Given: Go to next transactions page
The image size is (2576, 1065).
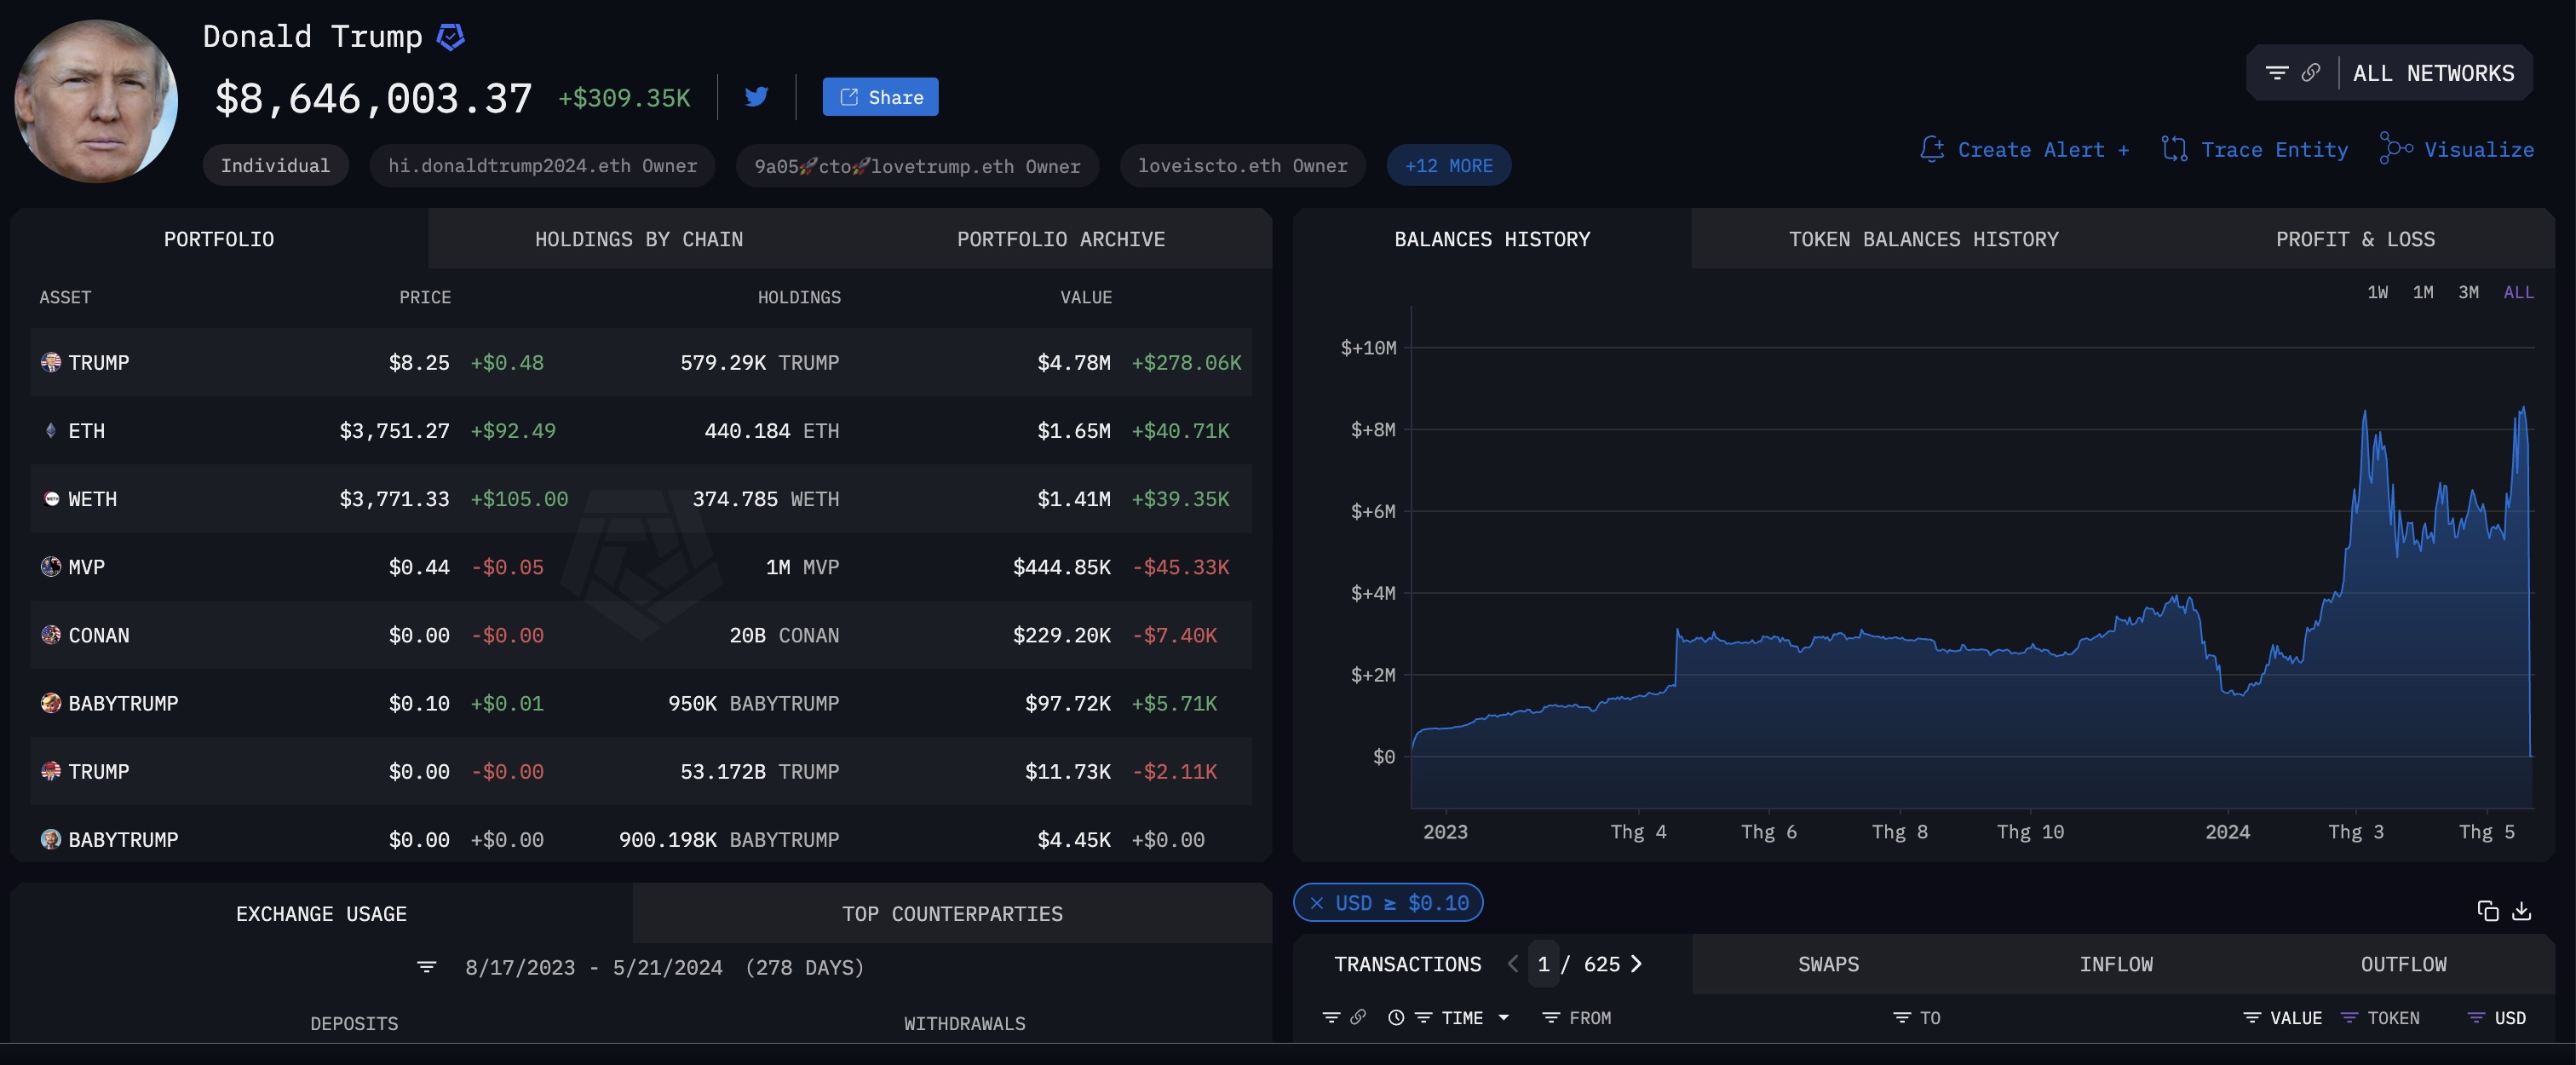Looking at the screenshot, I should coord(1636,963).
